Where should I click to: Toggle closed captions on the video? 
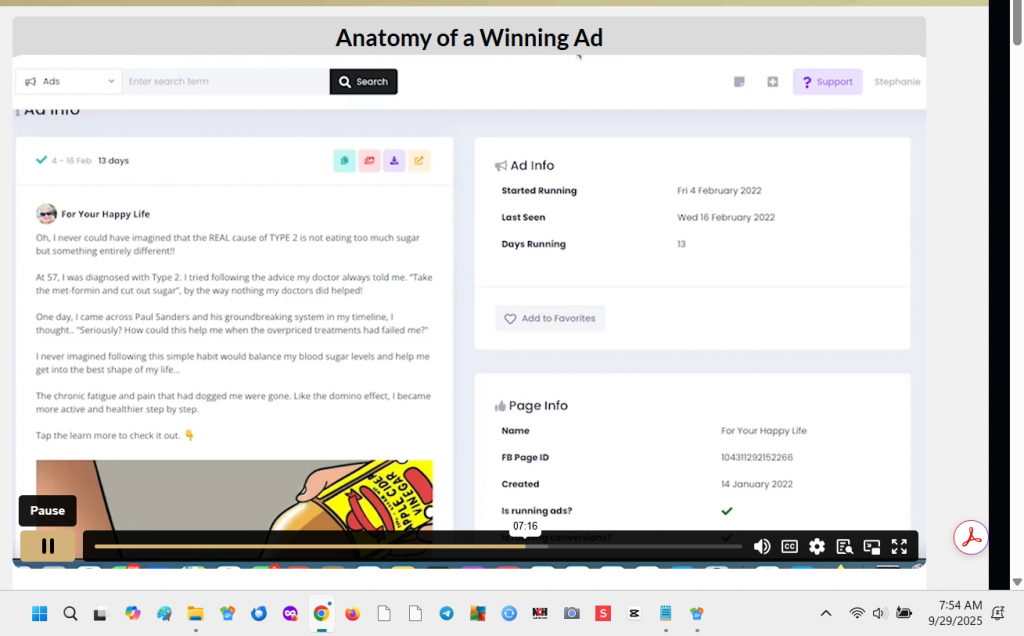pyautogui.click(x=789, y=546)
